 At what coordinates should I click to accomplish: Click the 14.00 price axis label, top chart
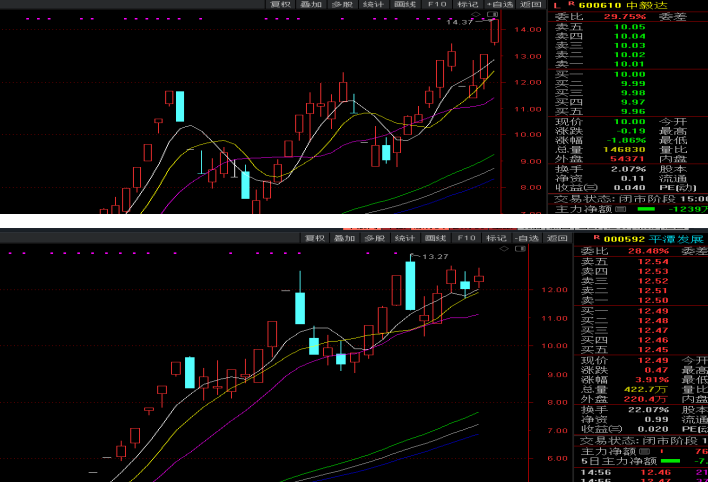(x=528, y=29)
